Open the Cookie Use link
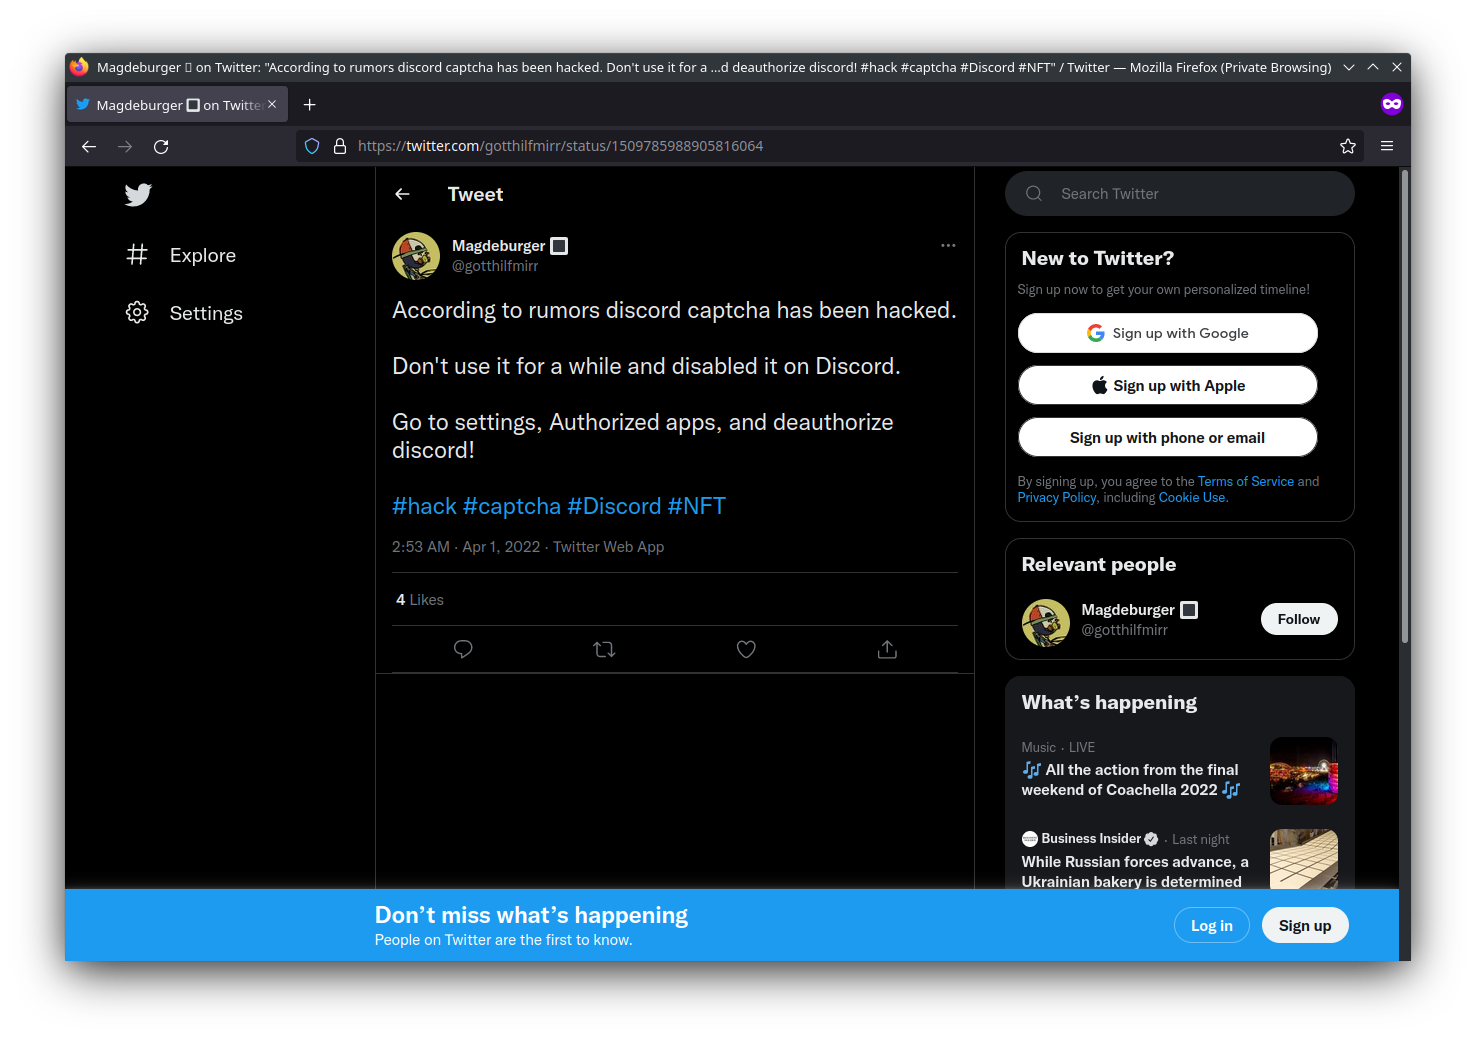This screenshot has height=1038, width=1476. [1192, 497]
